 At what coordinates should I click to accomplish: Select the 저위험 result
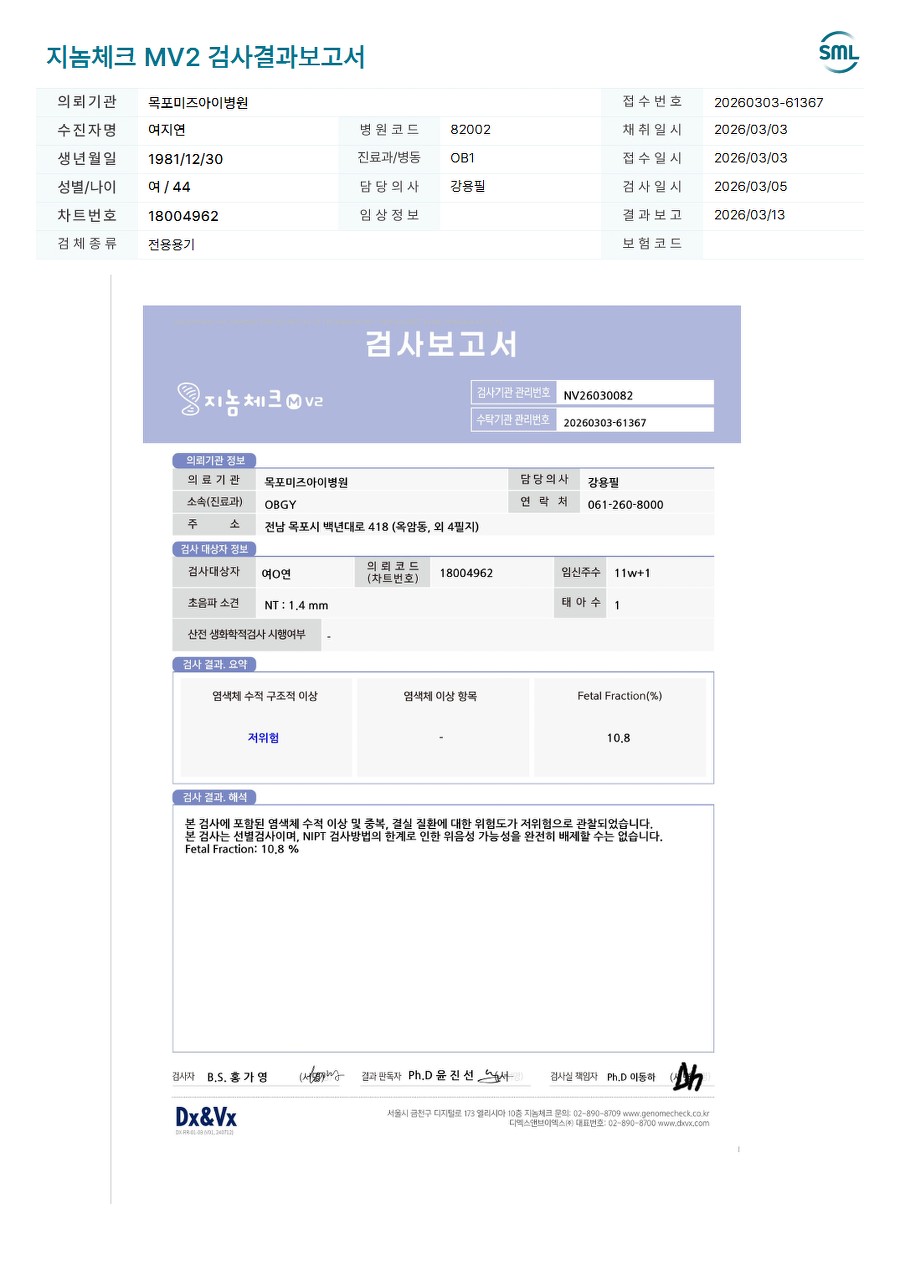[x=263, y=738]
